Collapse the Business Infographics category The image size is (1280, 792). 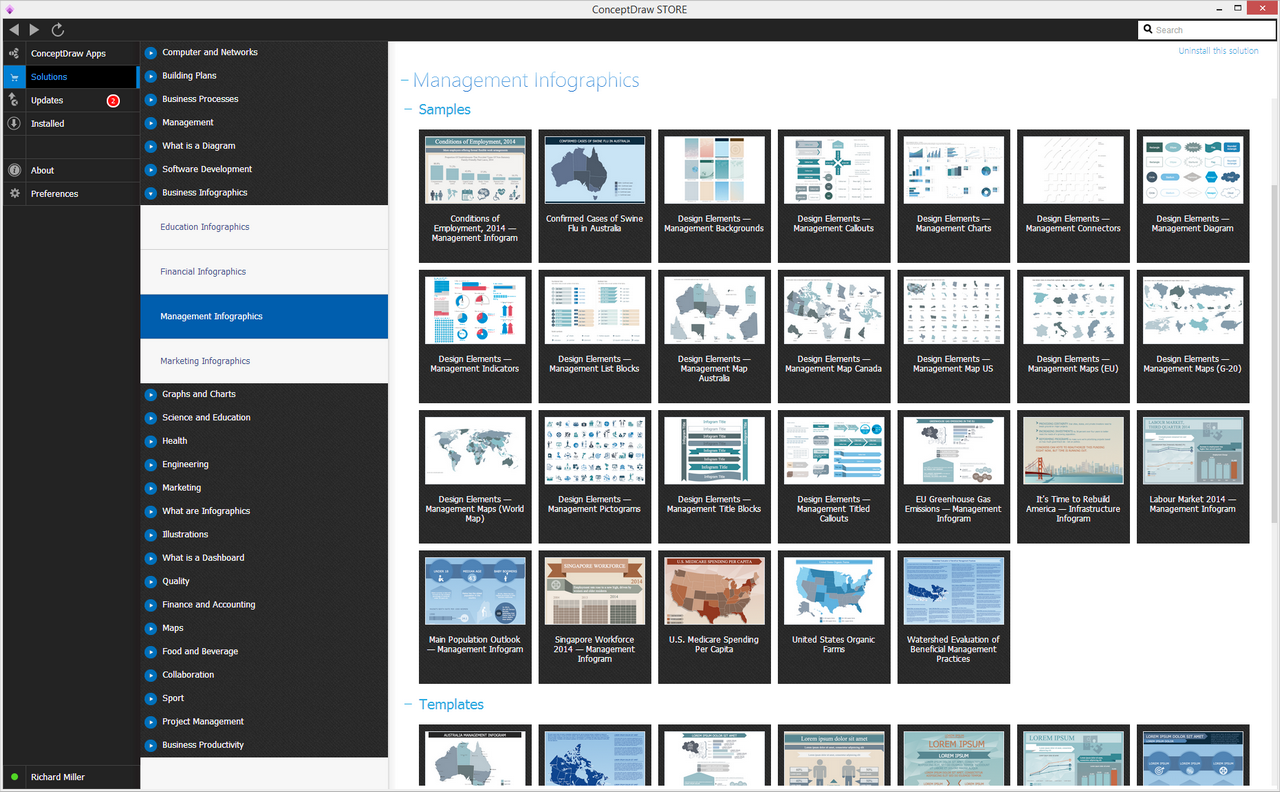(x=151, y=193)
